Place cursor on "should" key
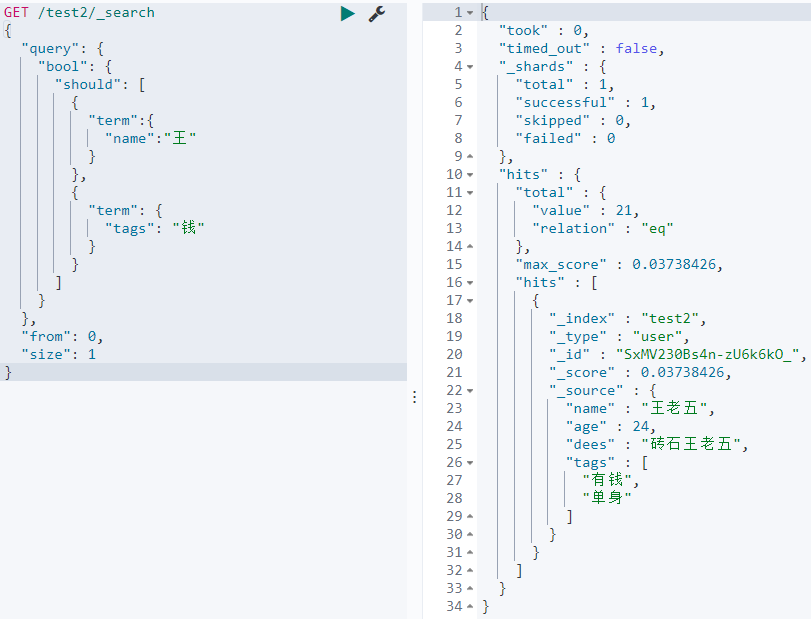Screen dimensions: 811x619 (x=88, y=84)
